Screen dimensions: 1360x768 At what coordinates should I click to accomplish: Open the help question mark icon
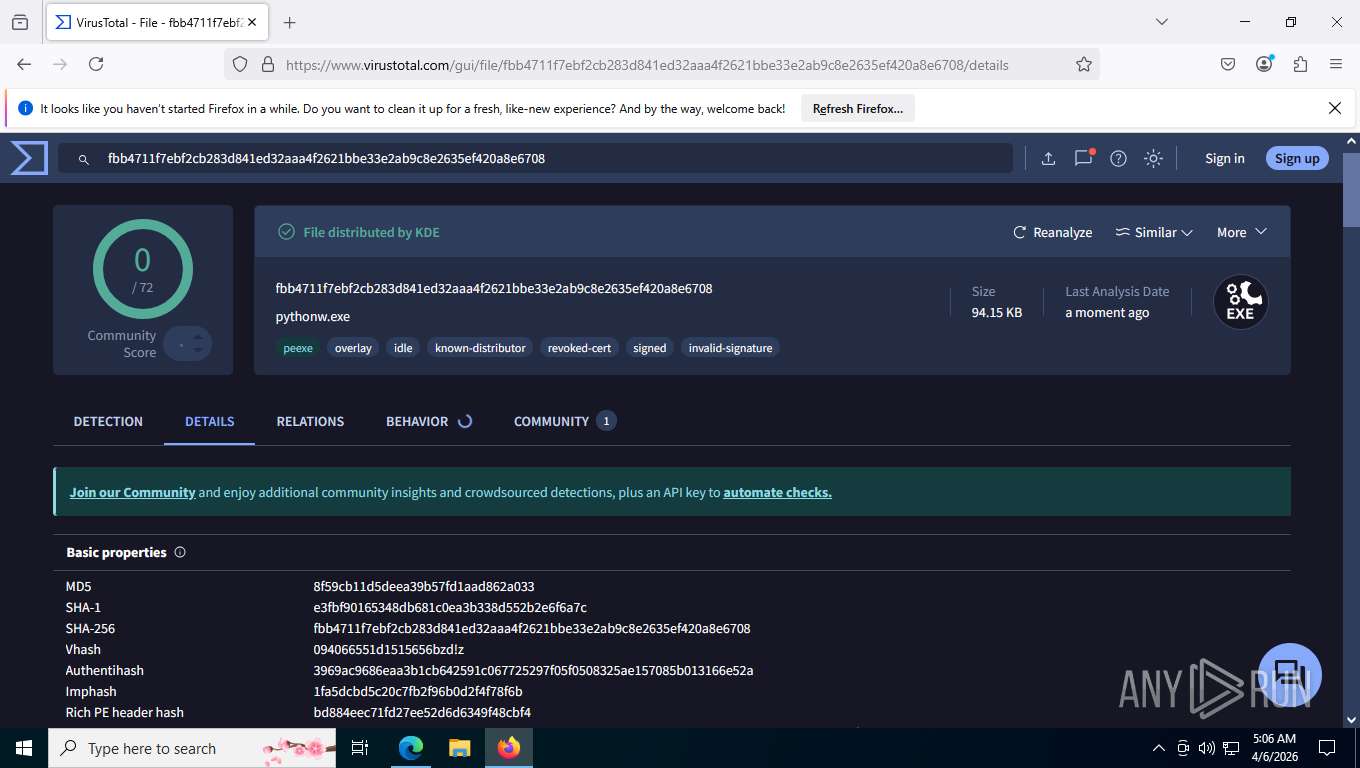point(1119,158)
